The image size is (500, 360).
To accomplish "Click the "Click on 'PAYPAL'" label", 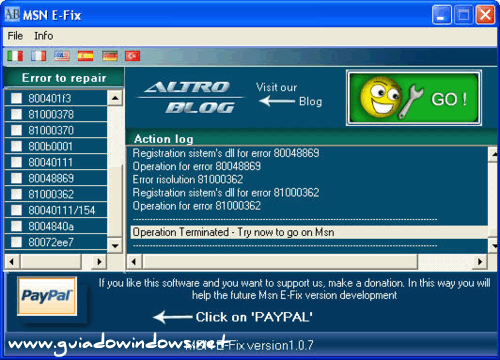I will click(254, 317).
